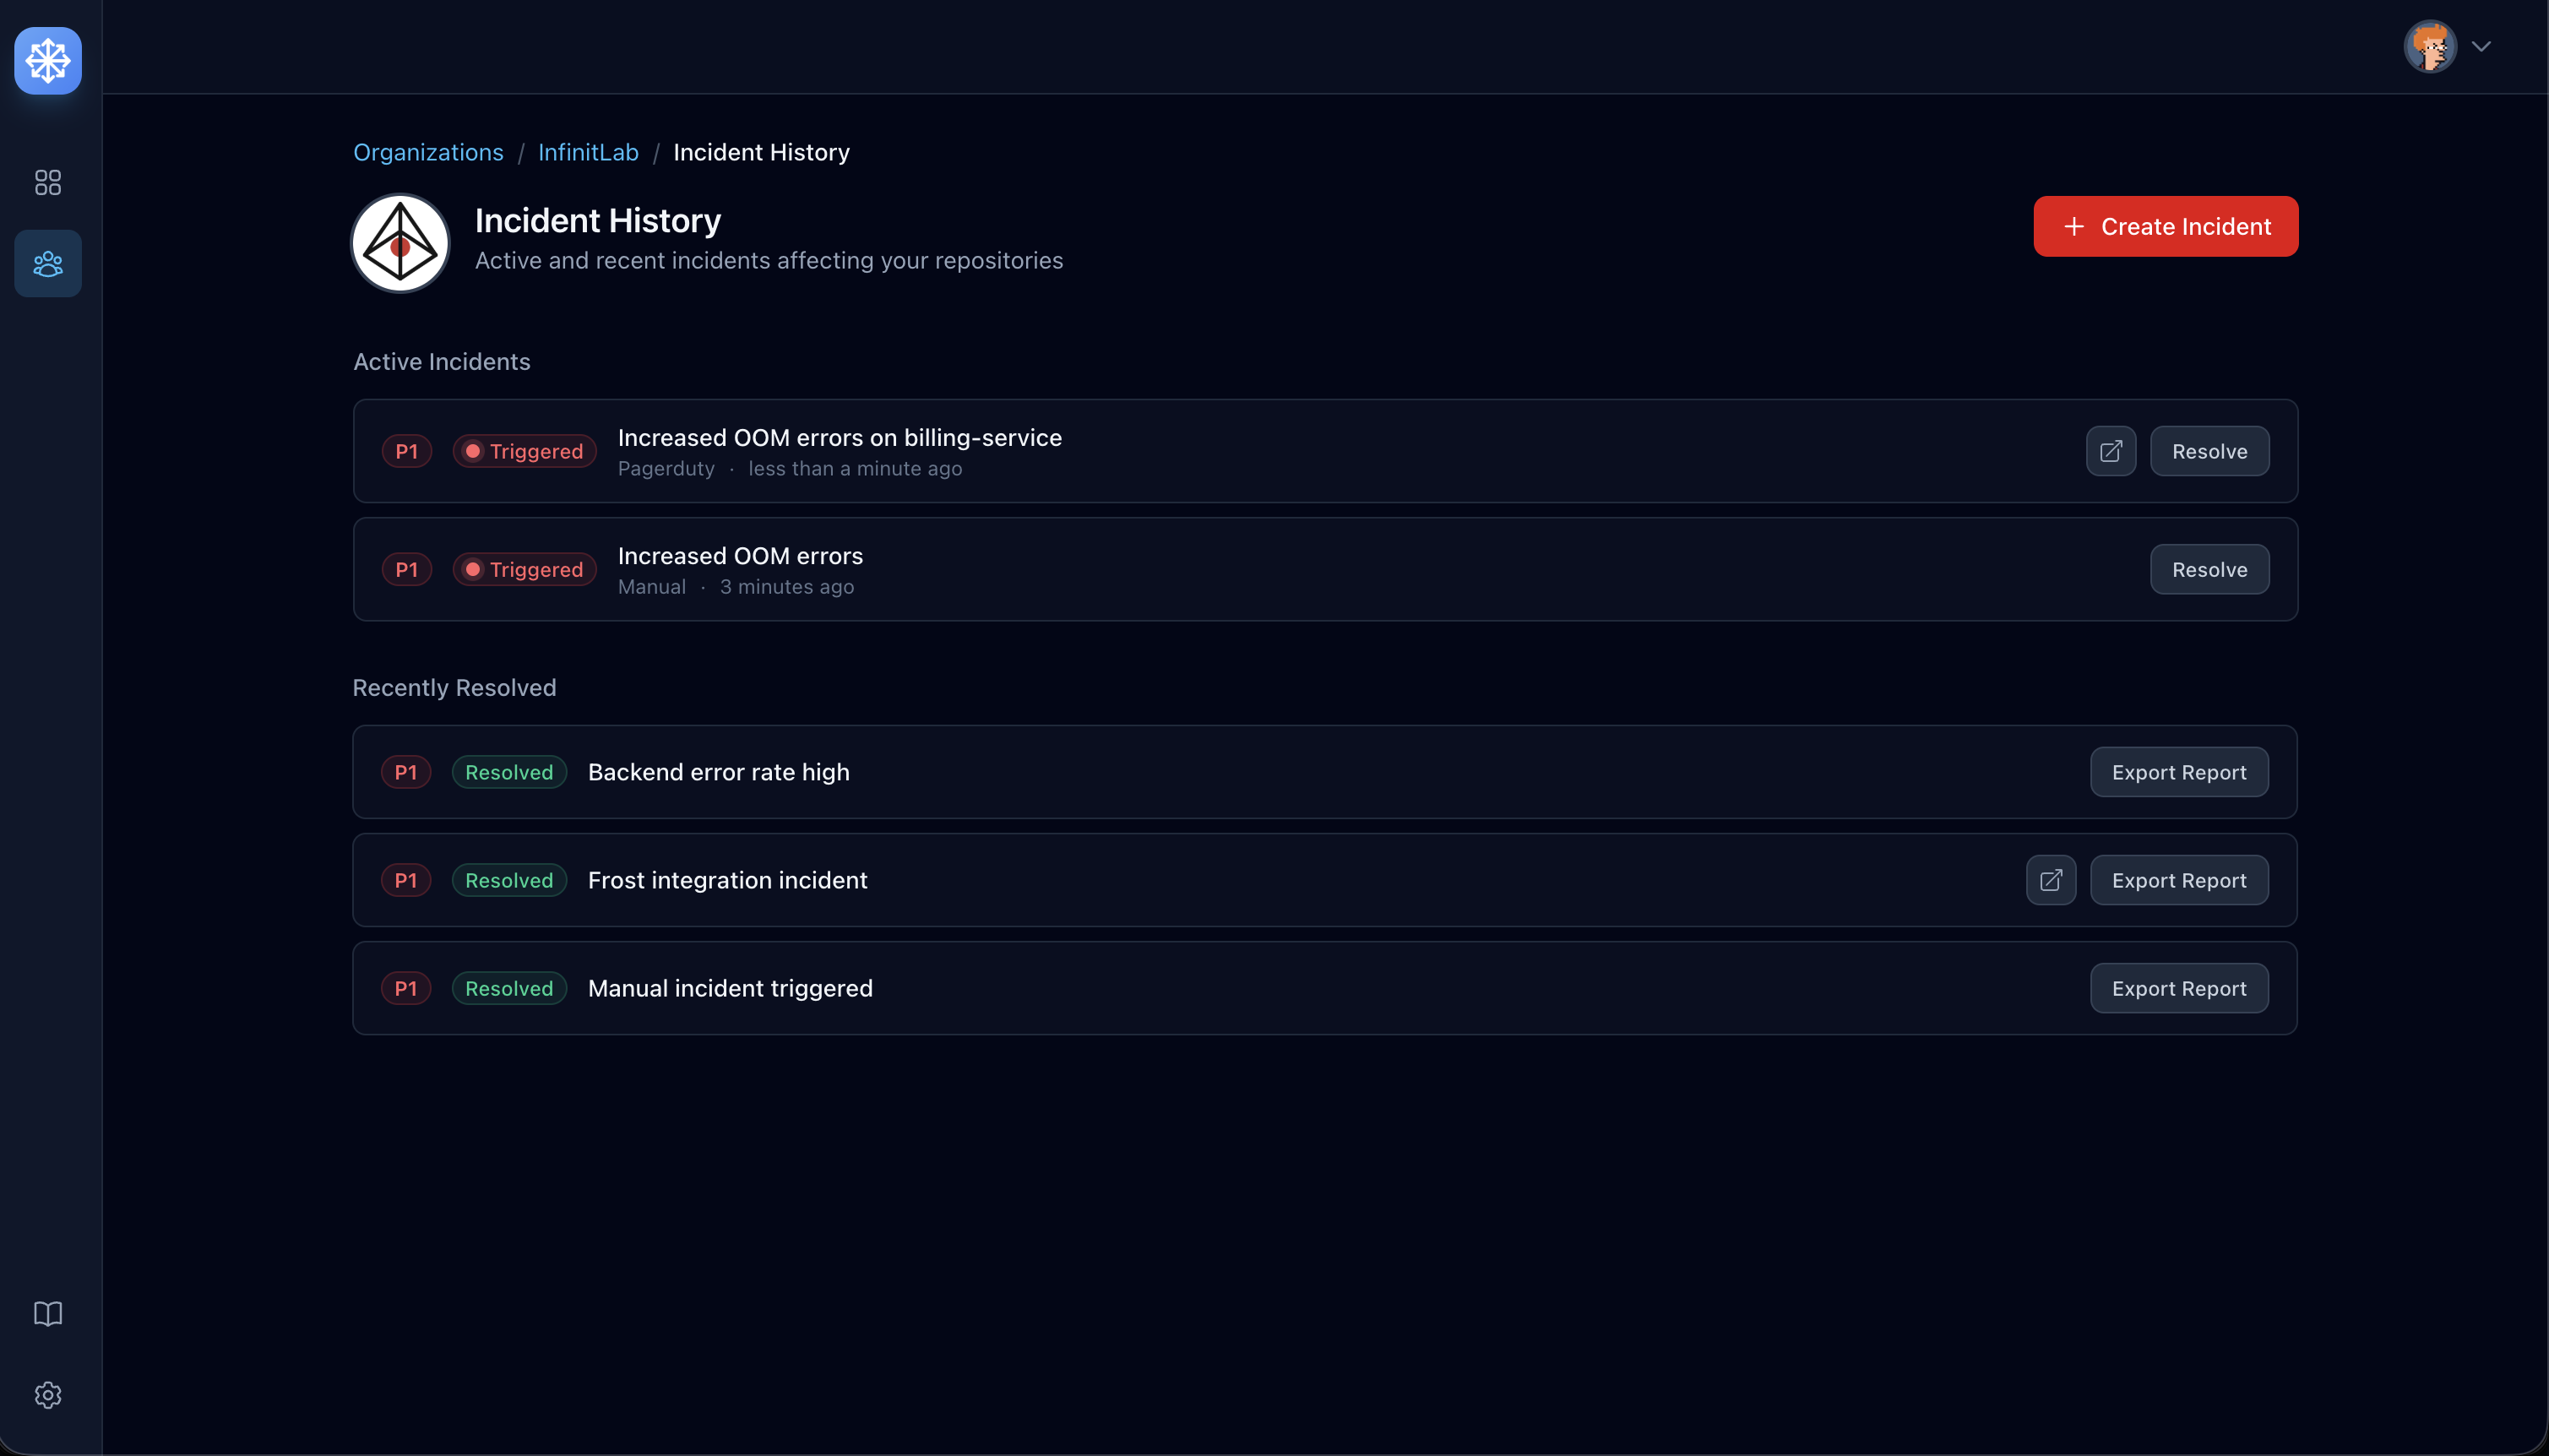This screenshot has height=1456, width=2549.
Task: Click the InfinitLab organization logo
Action: coord(400,243)
